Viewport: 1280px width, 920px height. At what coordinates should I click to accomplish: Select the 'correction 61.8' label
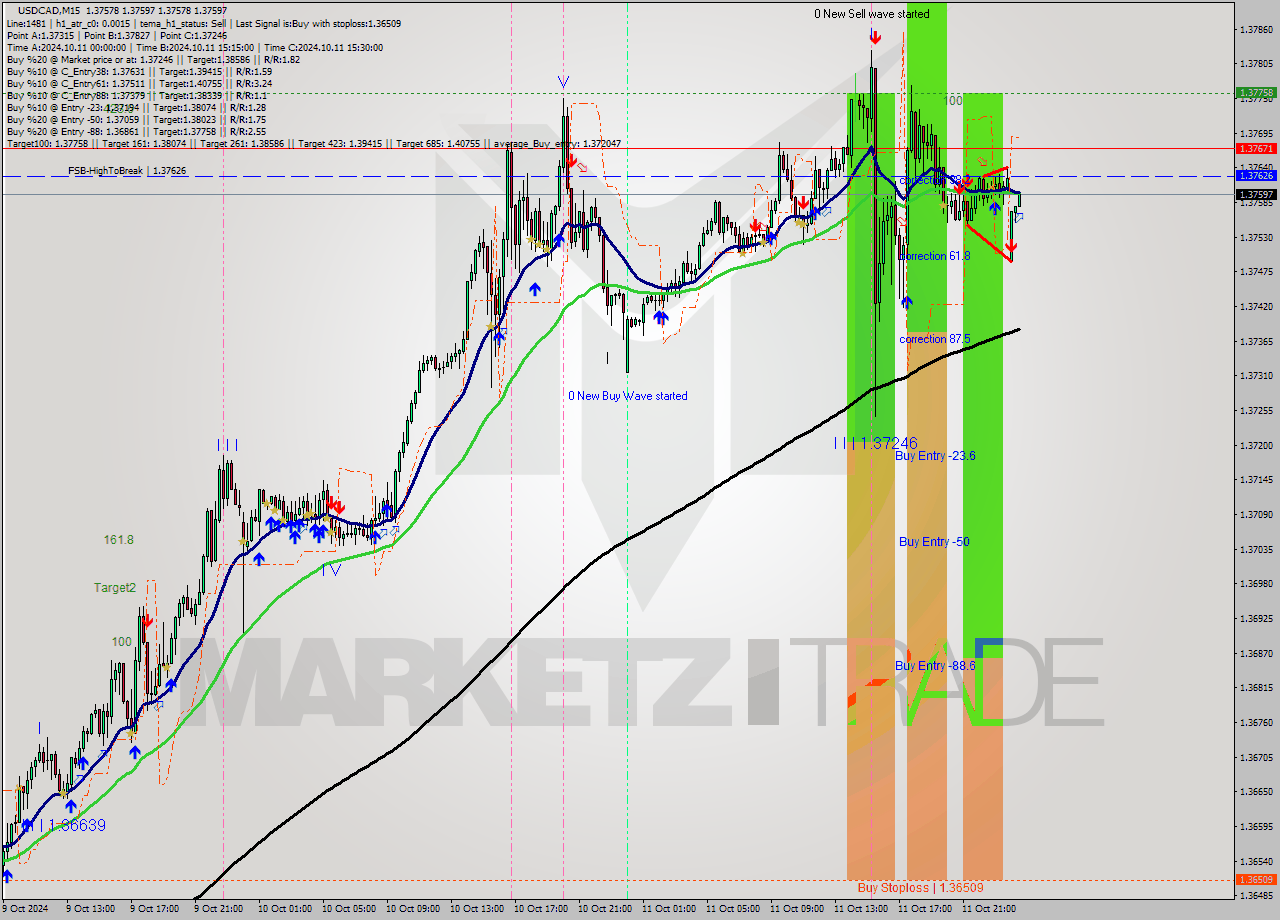pyautogui.click(x=935, y=256)
